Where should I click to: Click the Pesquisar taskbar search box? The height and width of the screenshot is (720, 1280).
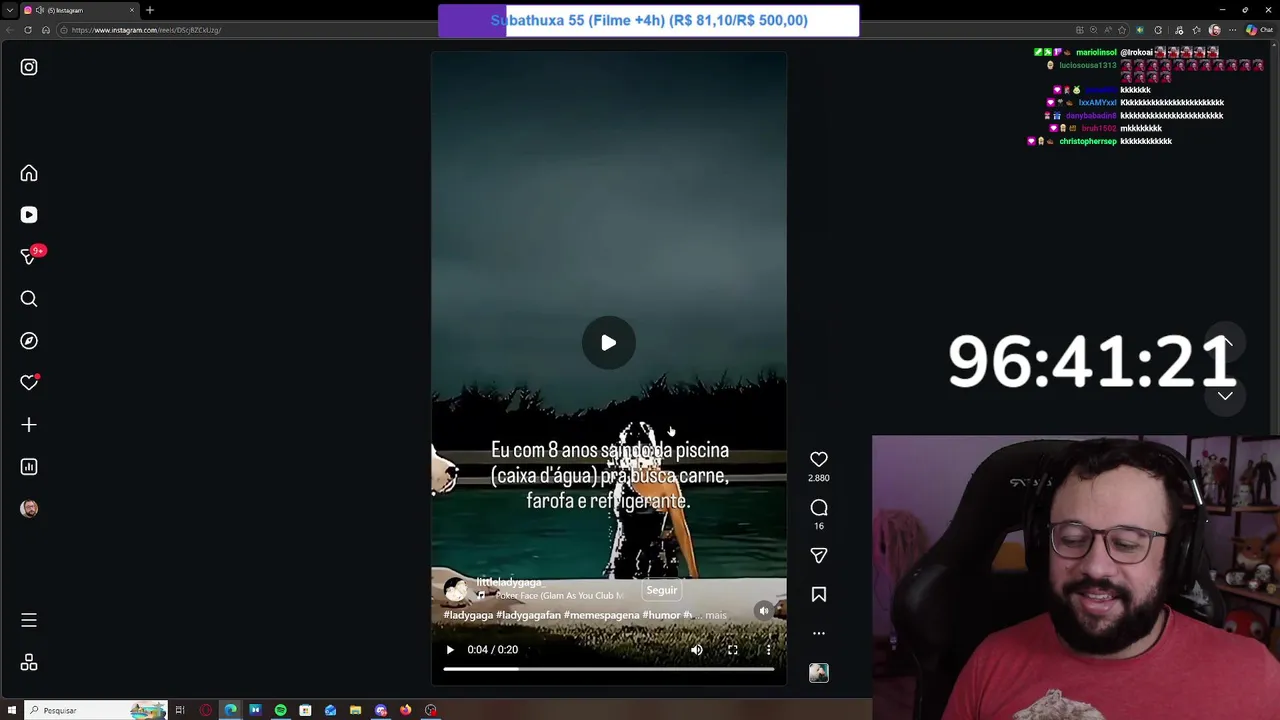point(95,710)
